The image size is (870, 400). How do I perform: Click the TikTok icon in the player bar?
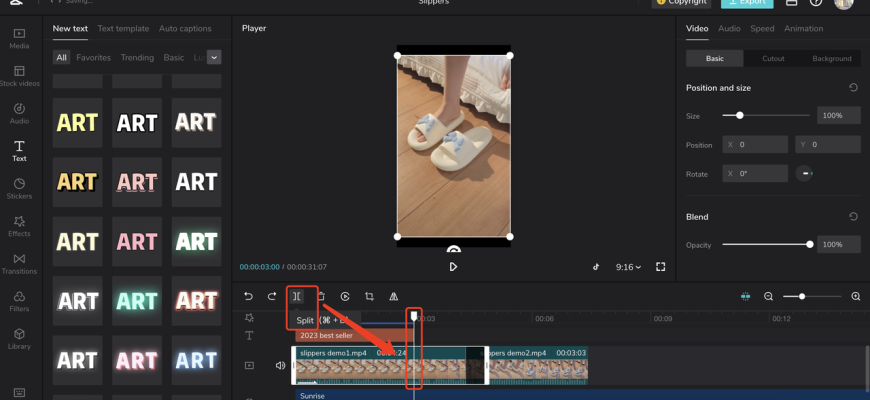(x=596, y=267)
